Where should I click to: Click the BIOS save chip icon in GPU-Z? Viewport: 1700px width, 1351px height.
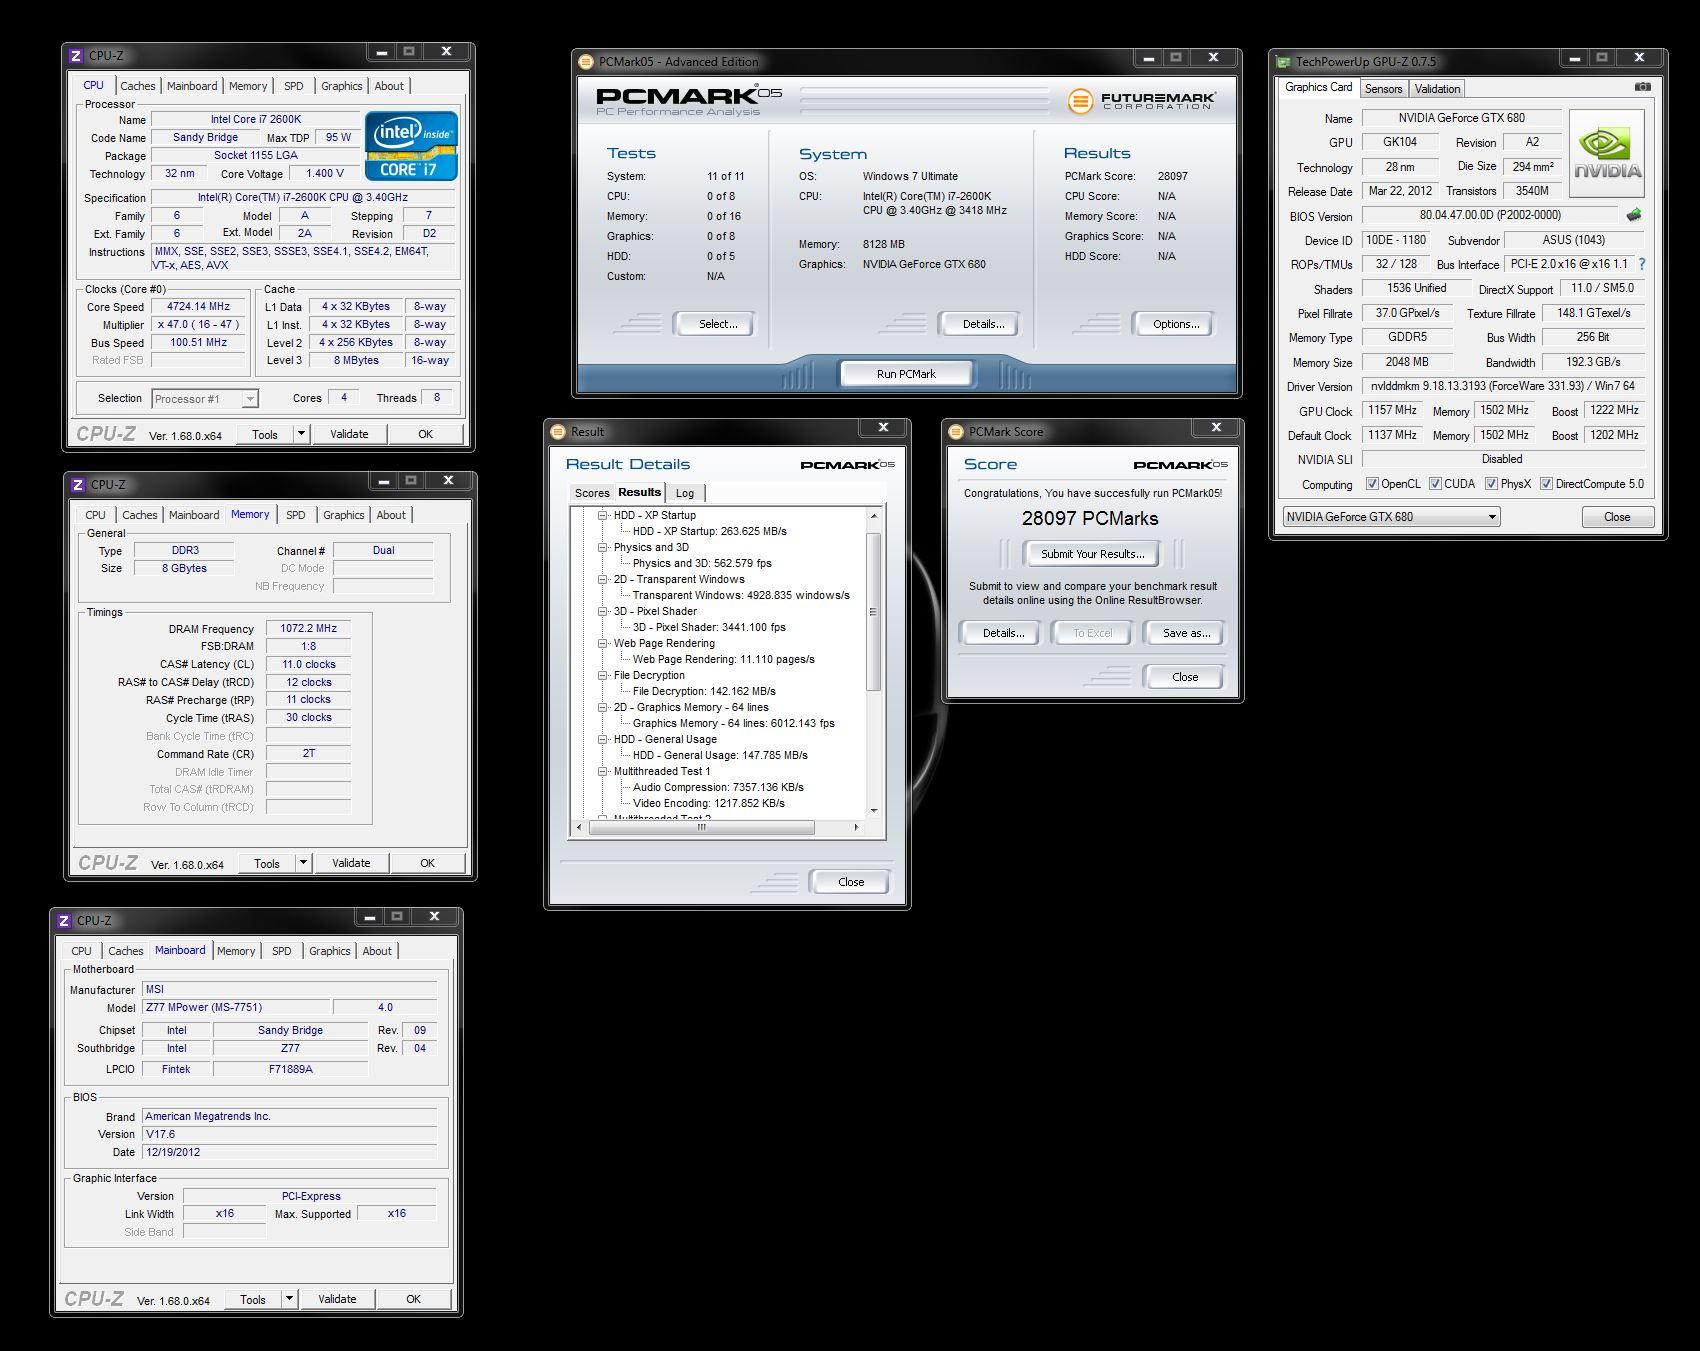[x=1634, y=215]
